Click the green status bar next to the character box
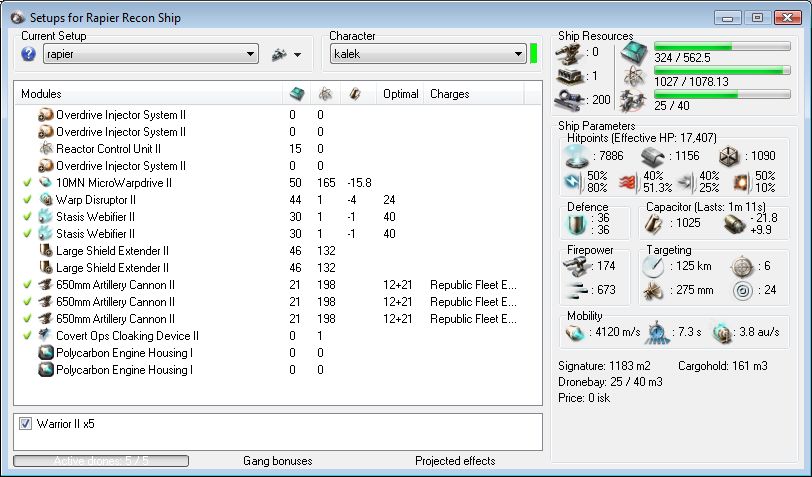Viewport: 812px width, 477px height. 534,54
